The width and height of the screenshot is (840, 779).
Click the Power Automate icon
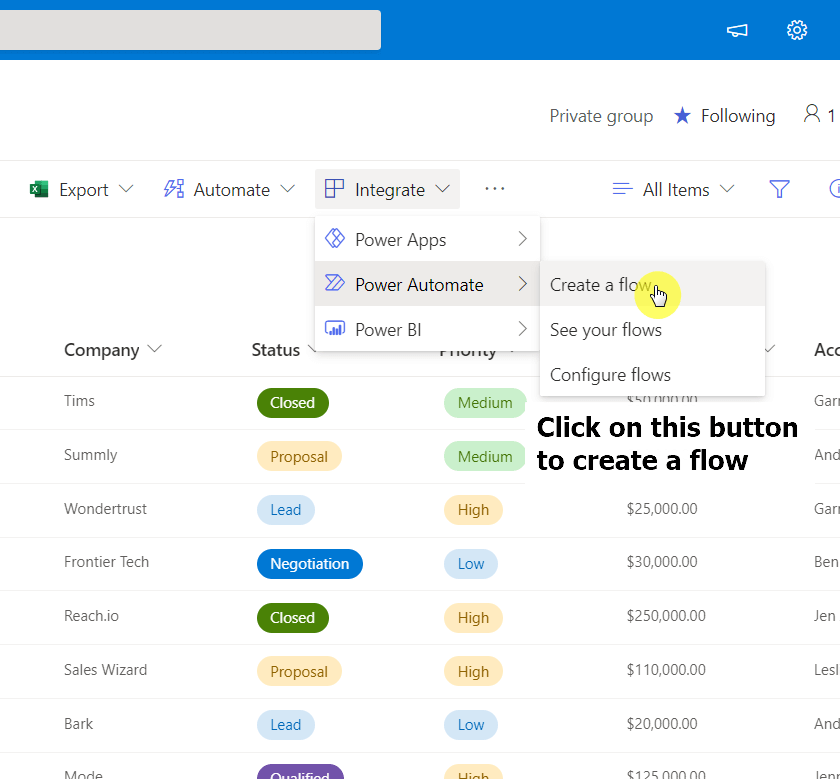(335, 283)
